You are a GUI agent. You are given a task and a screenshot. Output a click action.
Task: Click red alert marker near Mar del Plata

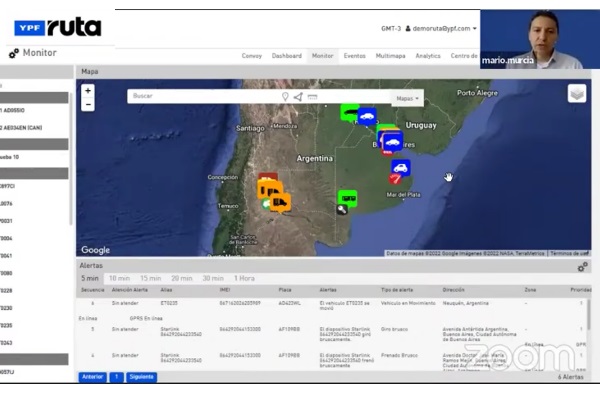tap(395, 179)
